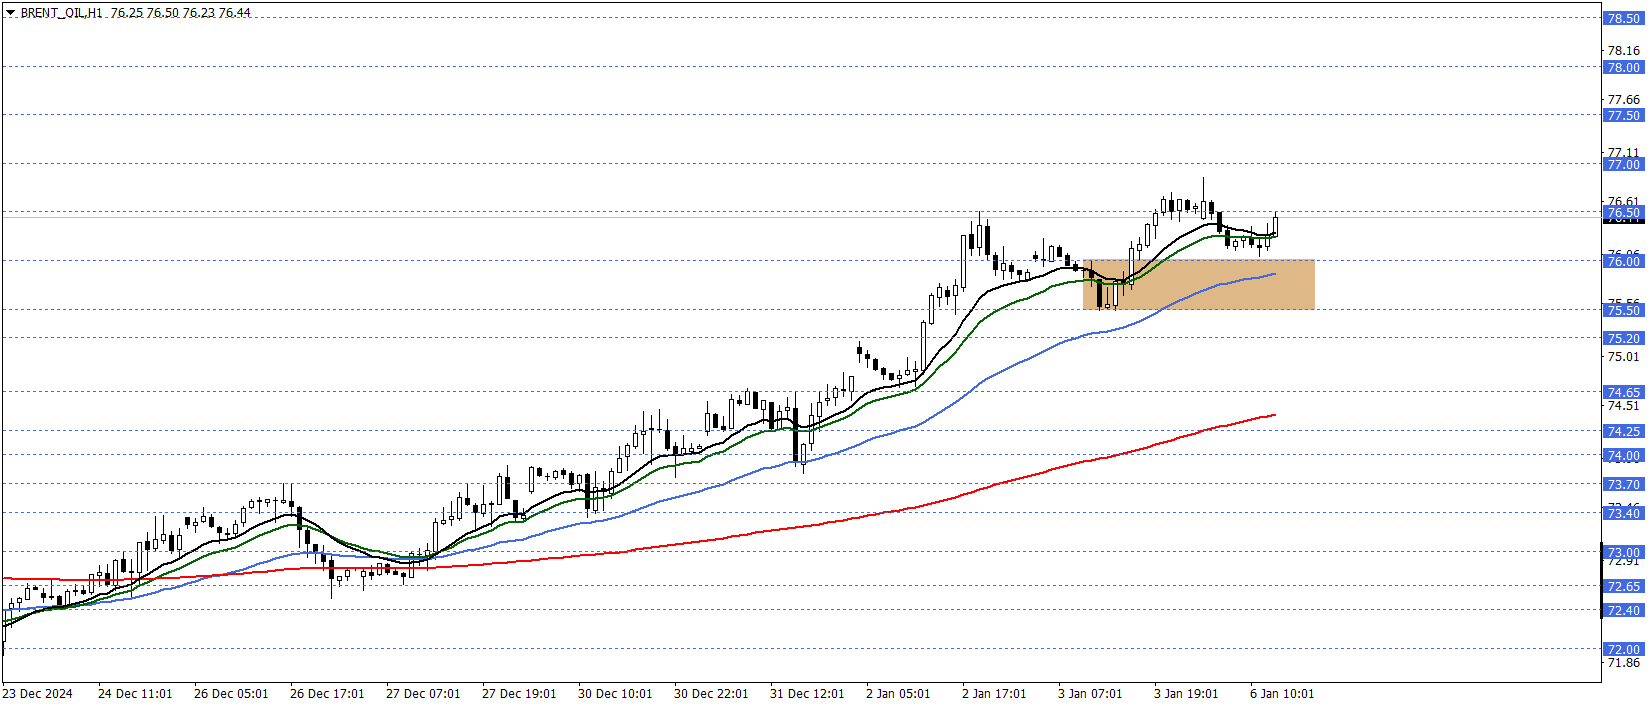Click the 3 Jan 07:01 time label
The height and width of the screenshot is (706, 1651).
[x=1090, y=693]
